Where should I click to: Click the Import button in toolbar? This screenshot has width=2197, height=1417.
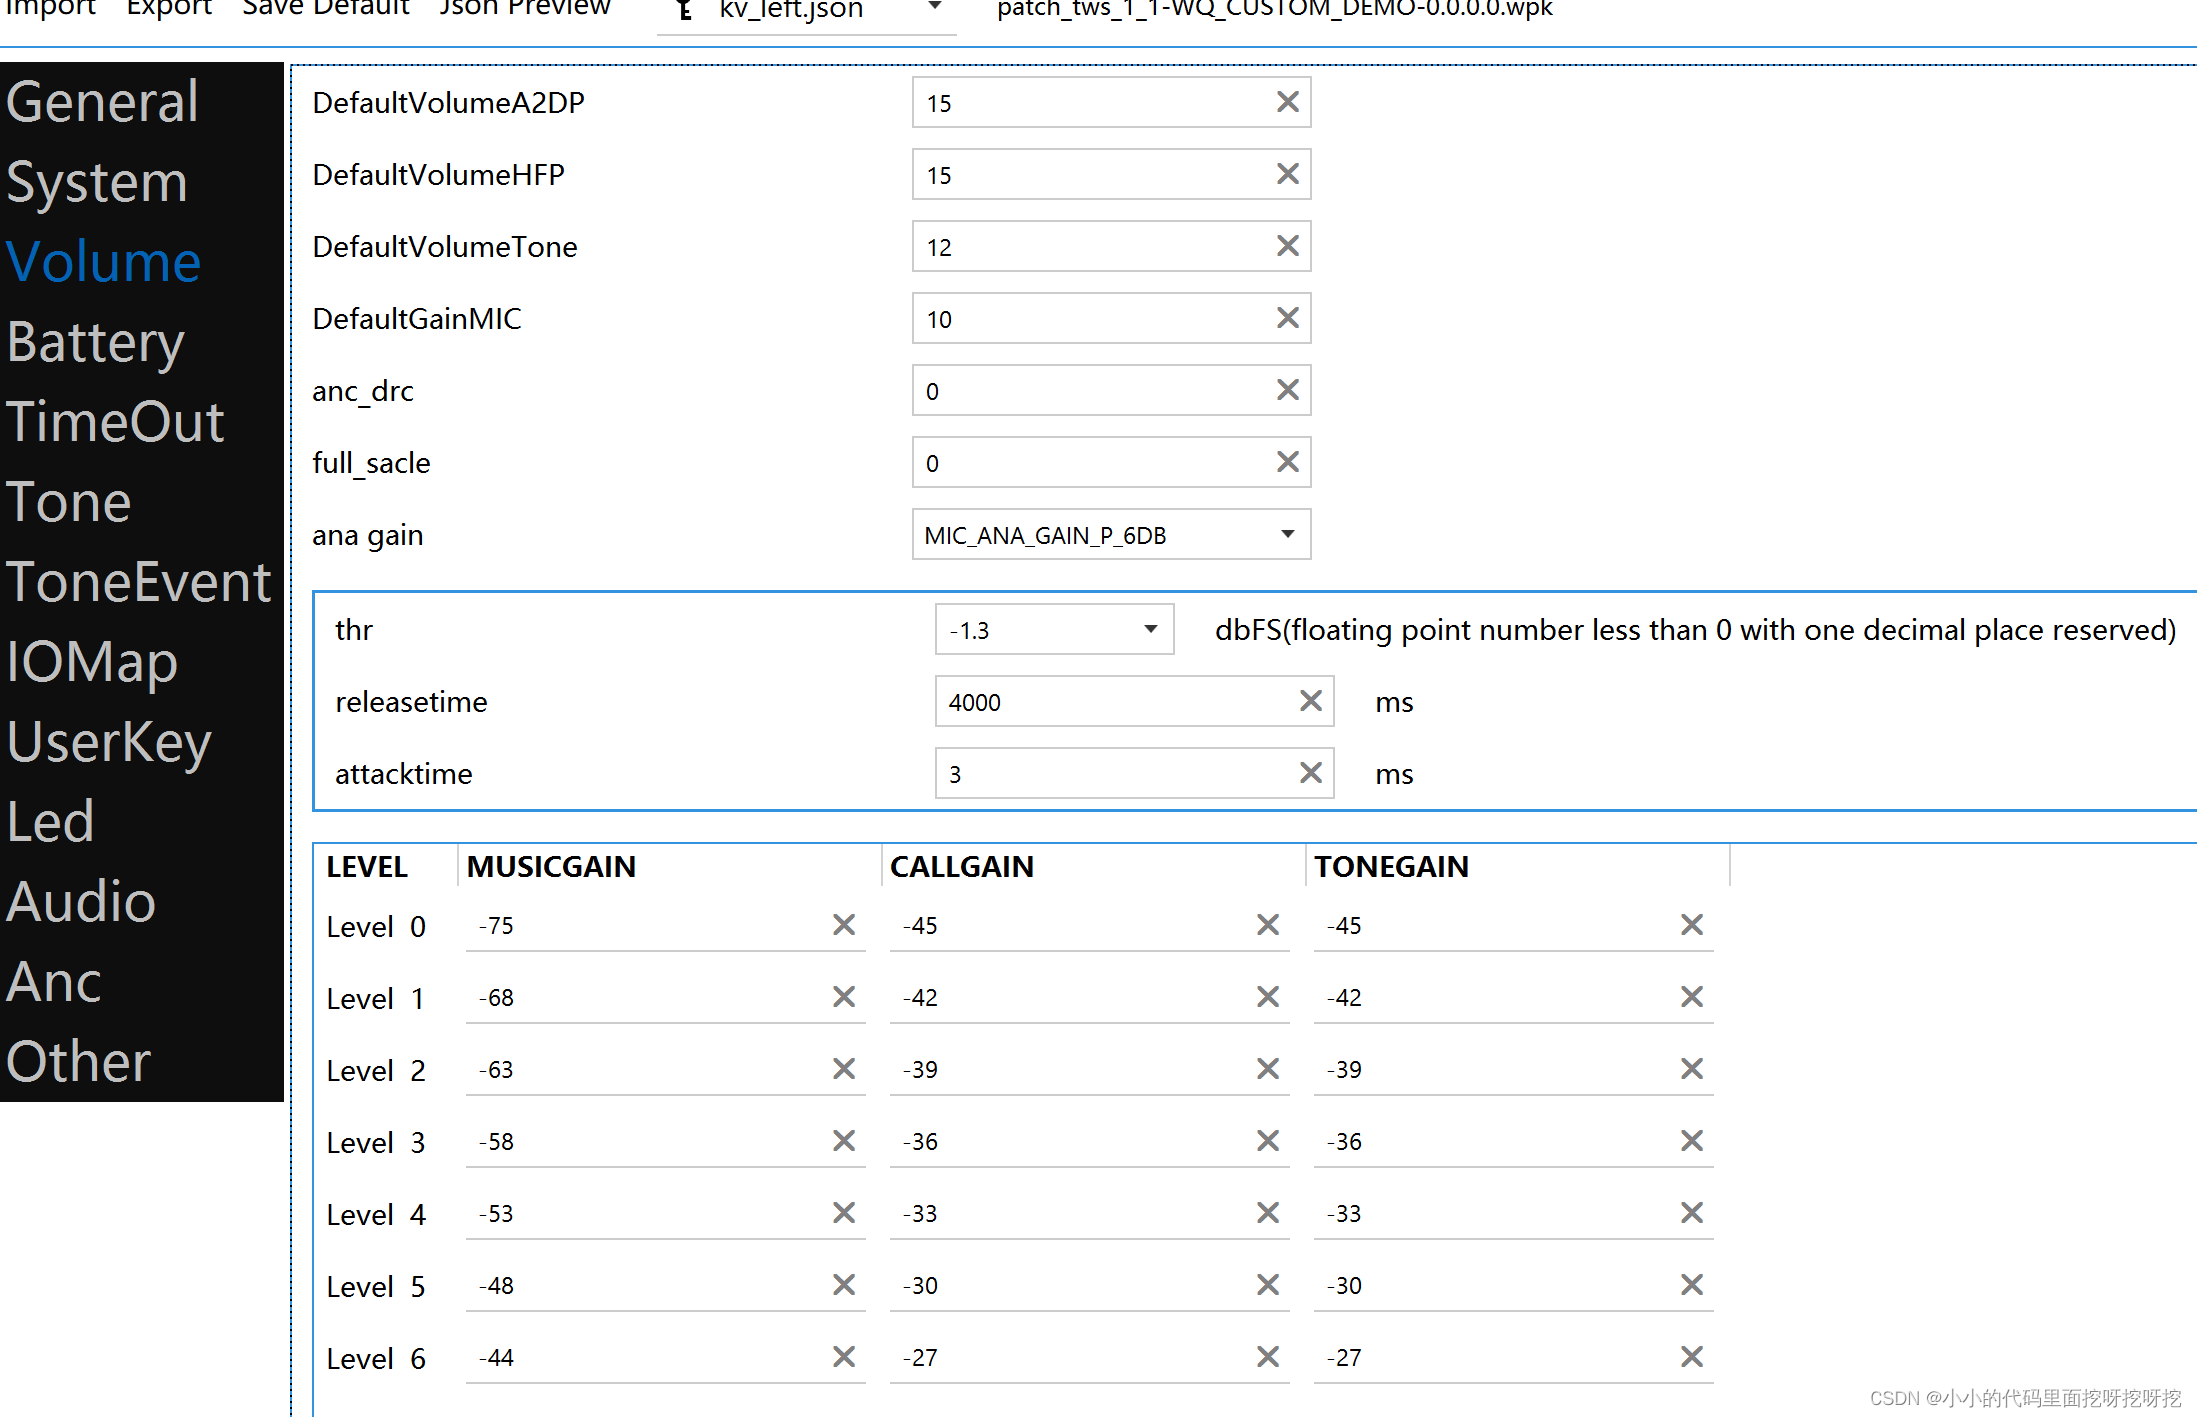coord(53,10)
